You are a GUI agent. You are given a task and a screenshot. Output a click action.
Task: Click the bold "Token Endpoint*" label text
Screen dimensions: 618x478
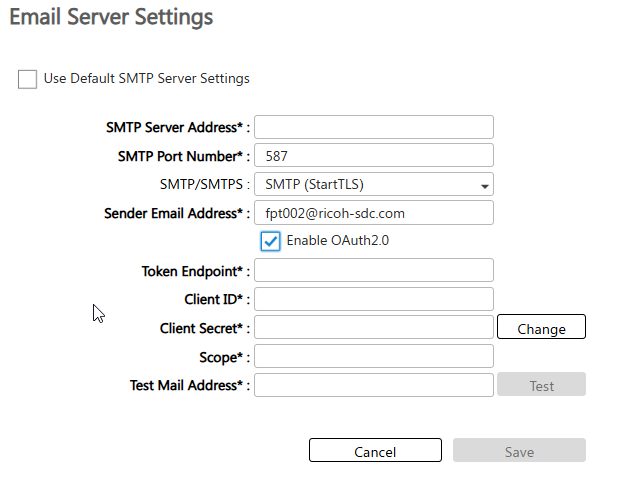coord(195,271)
